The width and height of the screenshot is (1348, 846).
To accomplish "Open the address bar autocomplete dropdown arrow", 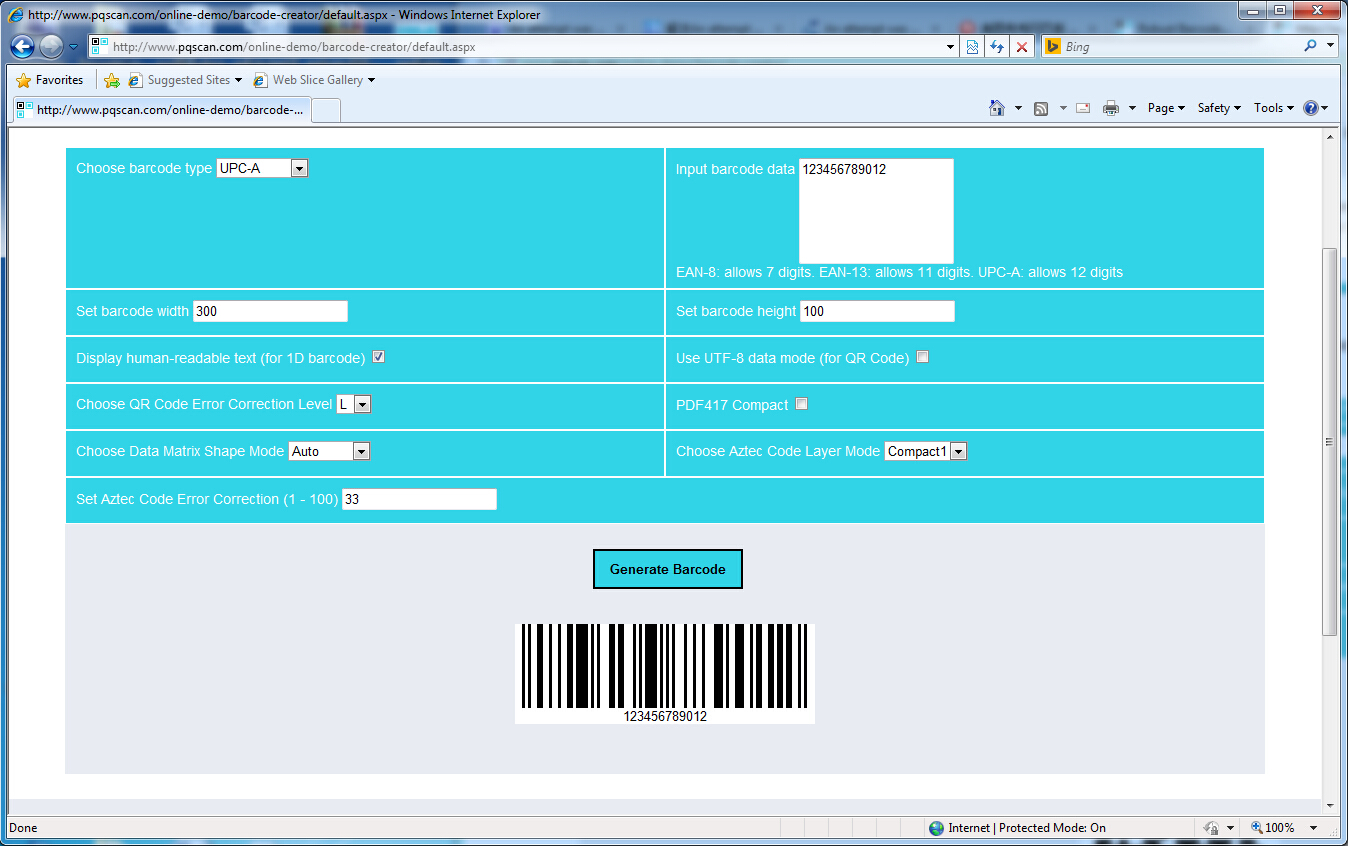I will (x=950, y=46).
